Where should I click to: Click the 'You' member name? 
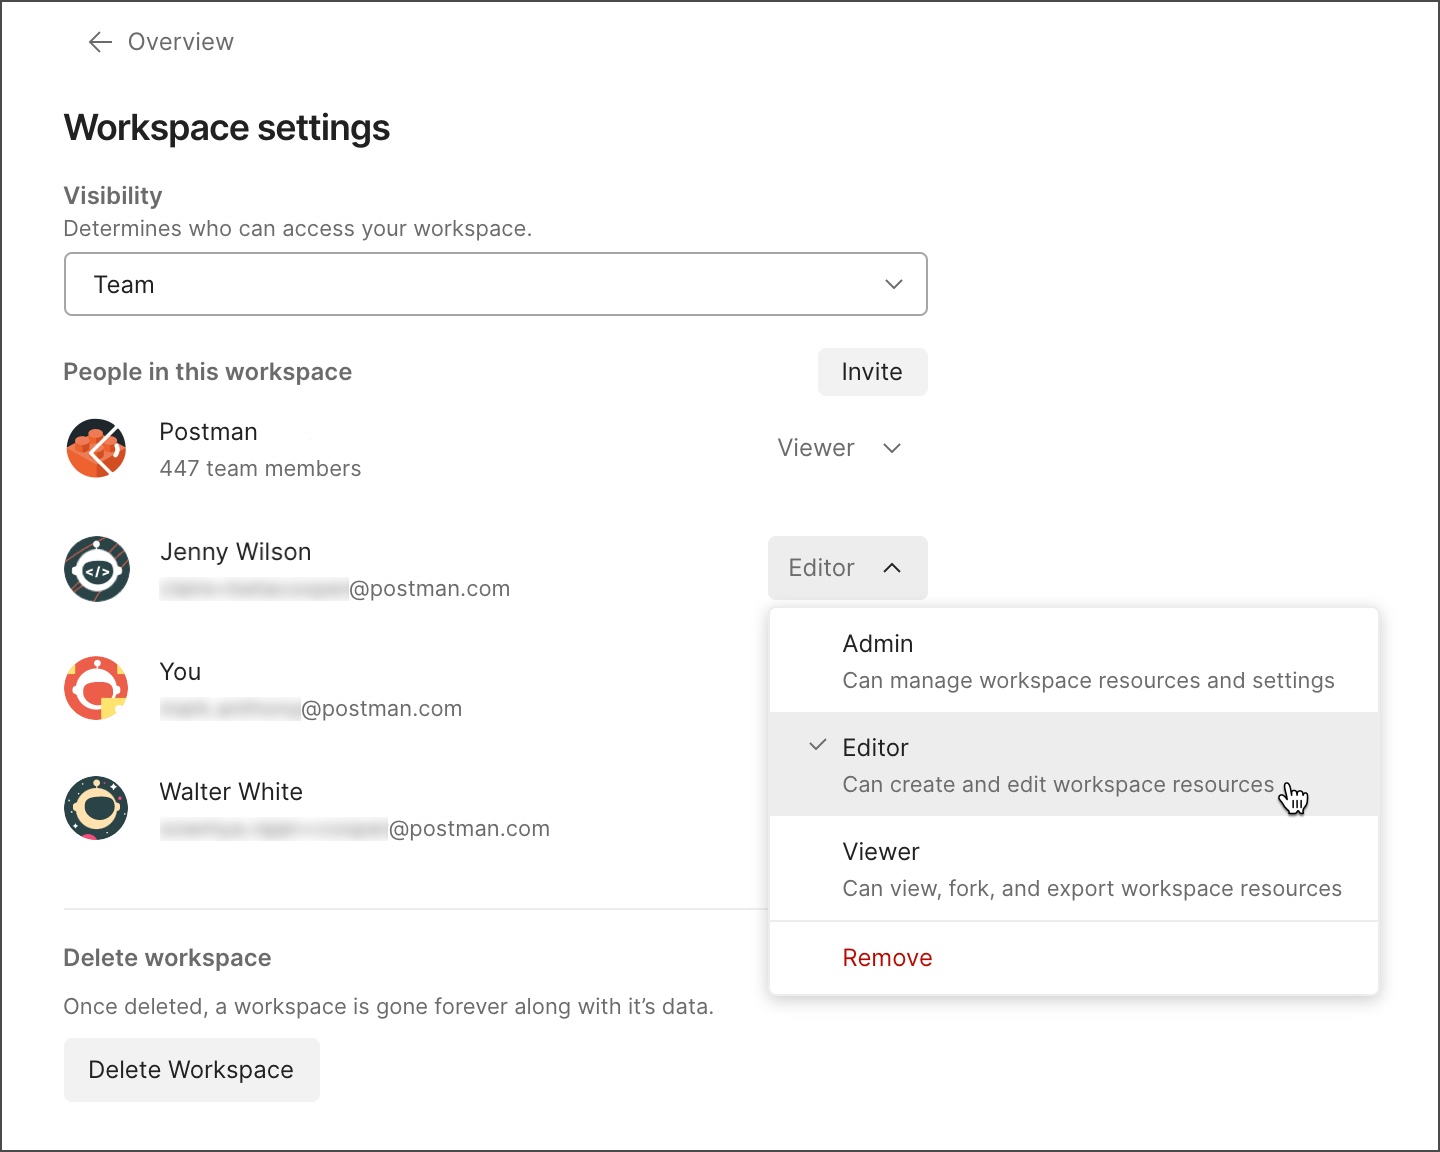pyautogui.click(x=181, y=672)
